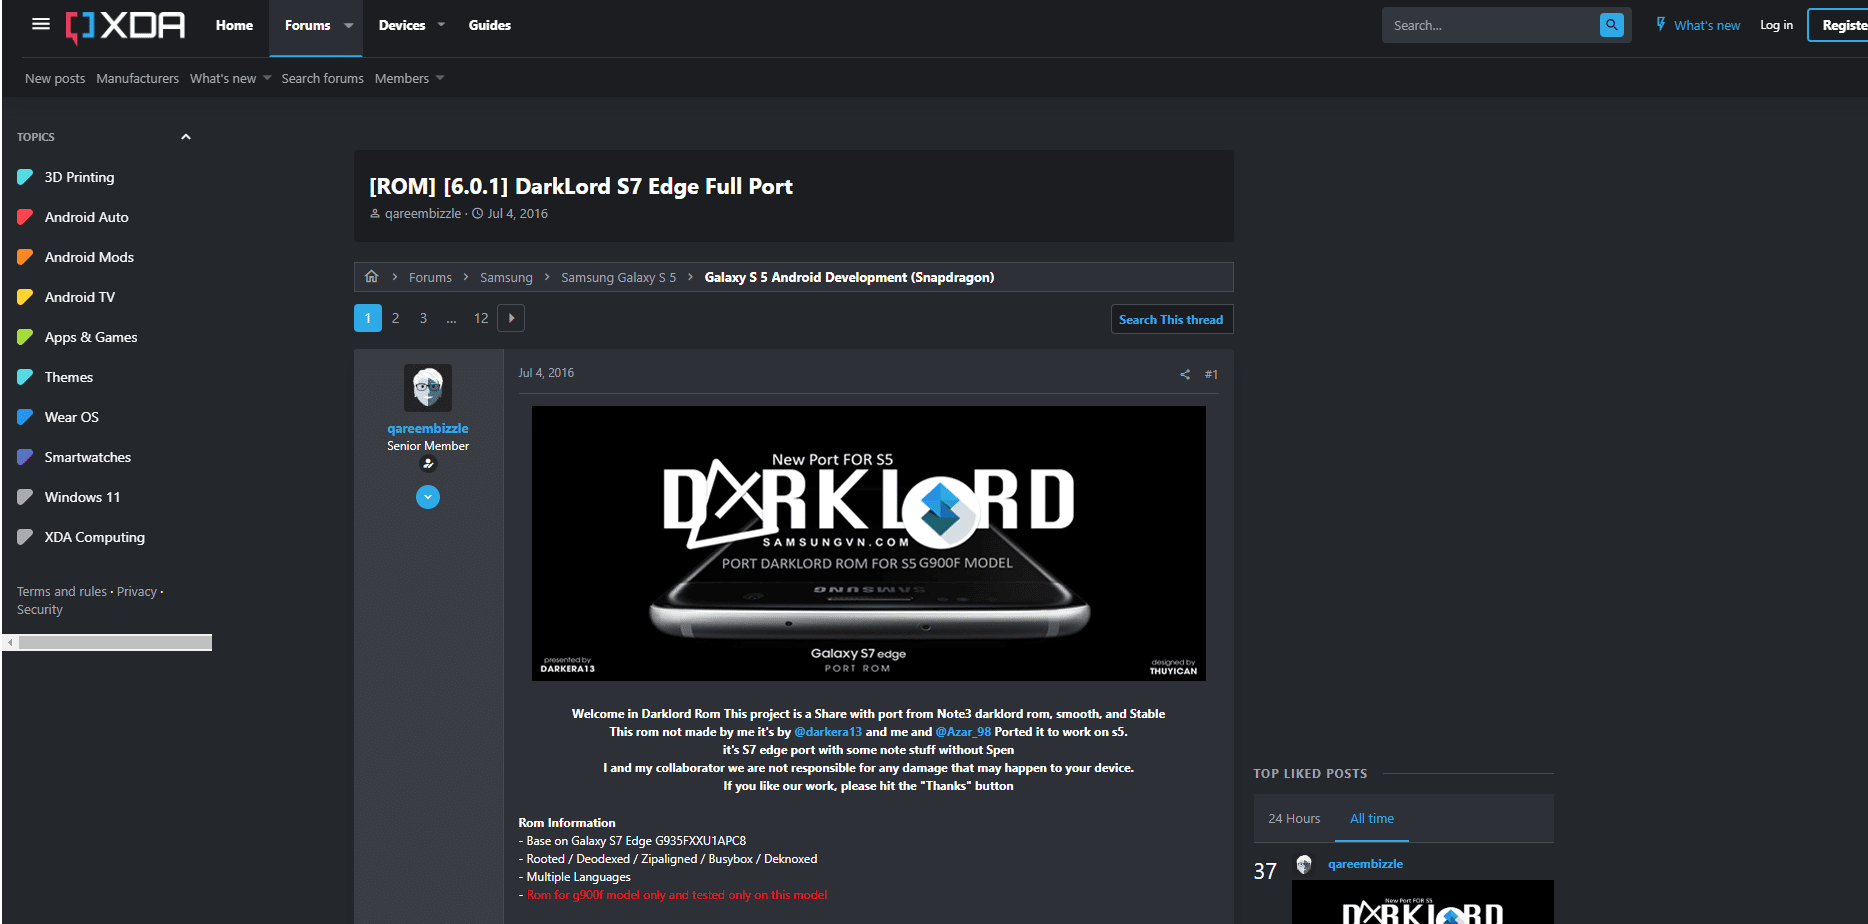Click the @Azar_98 mention
Viewport: 1868px width, 924px height.
pyautogui.click(x=963, y=732)
